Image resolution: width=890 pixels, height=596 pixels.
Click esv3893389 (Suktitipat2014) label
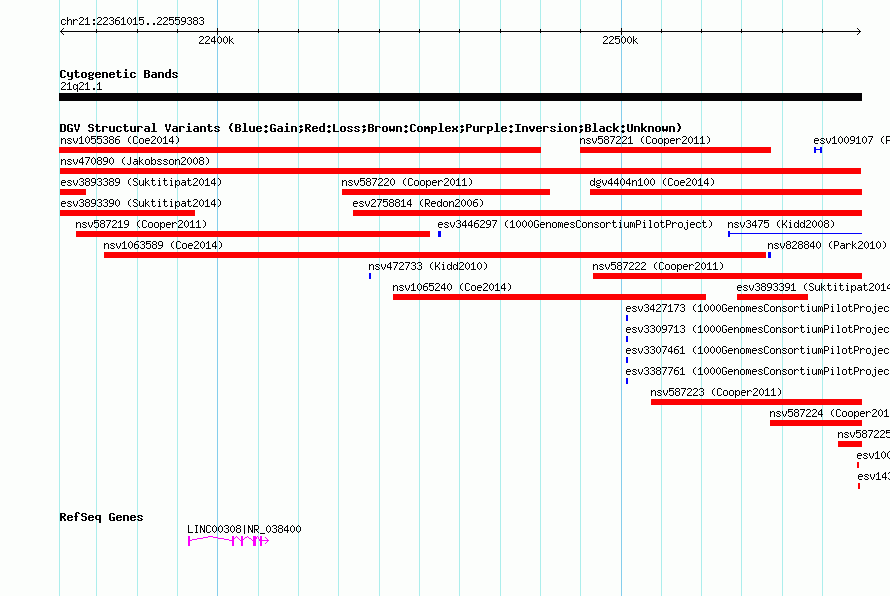pyautogui.click(x=141, y=182)
